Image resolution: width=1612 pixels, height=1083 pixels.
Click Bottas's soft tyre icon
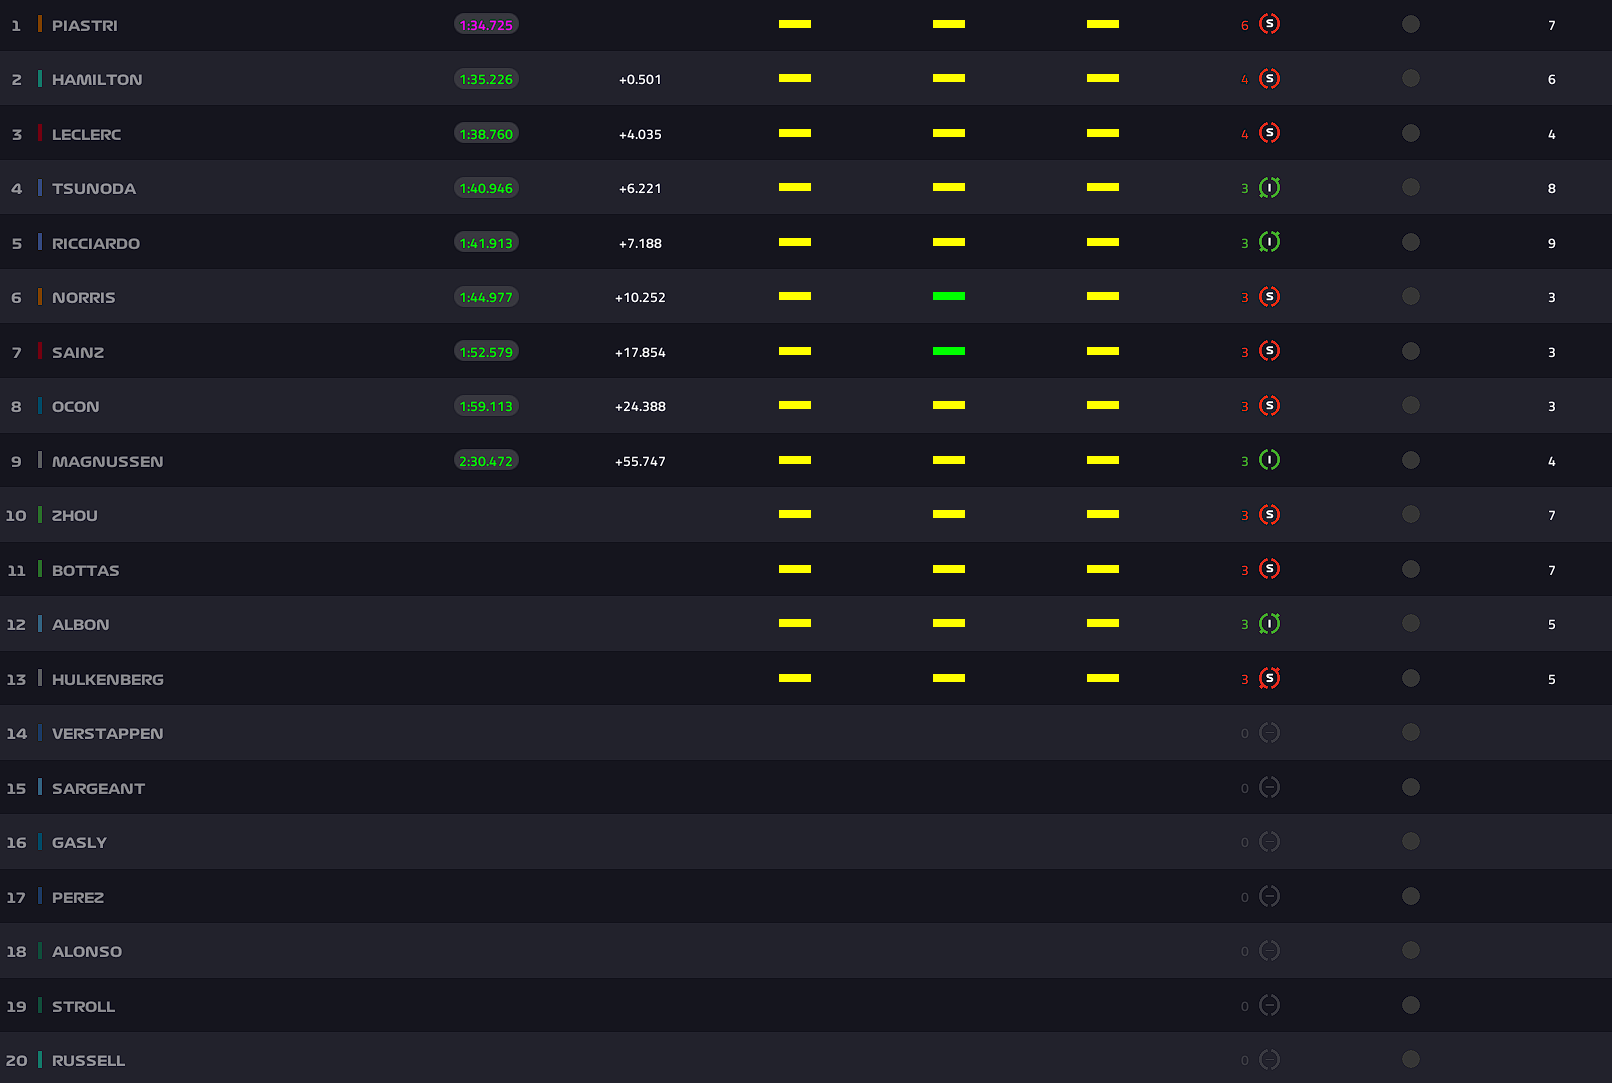[x=1269, y=569]
